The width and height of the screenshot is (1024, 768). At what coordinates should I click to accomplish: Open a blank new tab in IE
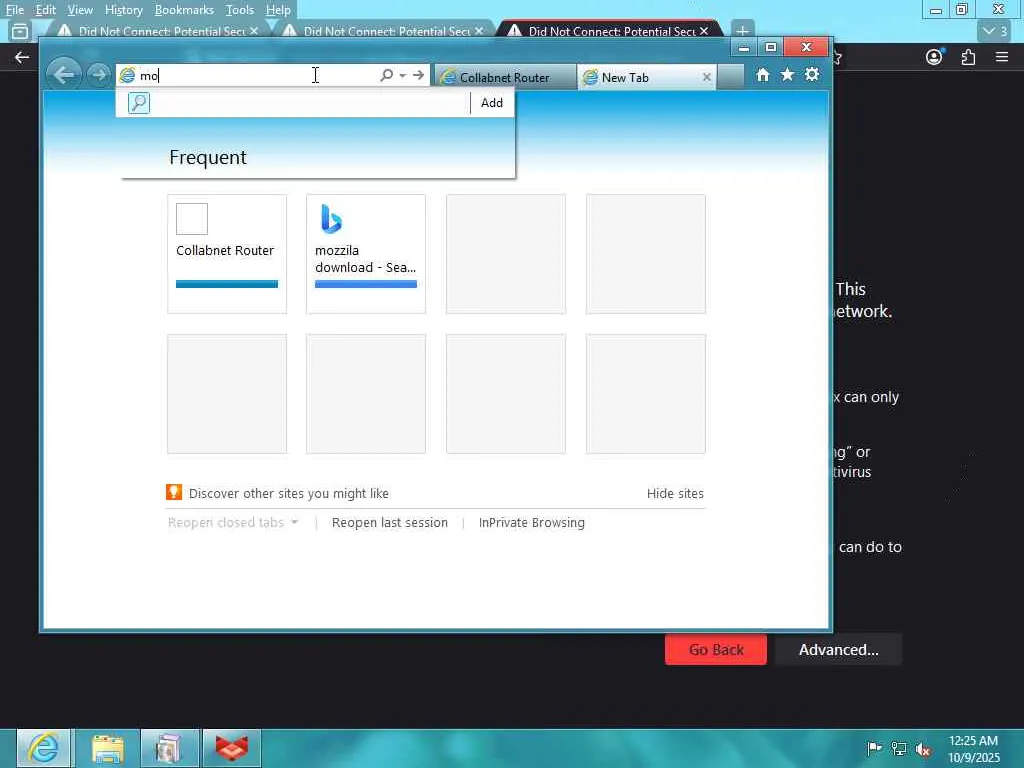point(730,77)
